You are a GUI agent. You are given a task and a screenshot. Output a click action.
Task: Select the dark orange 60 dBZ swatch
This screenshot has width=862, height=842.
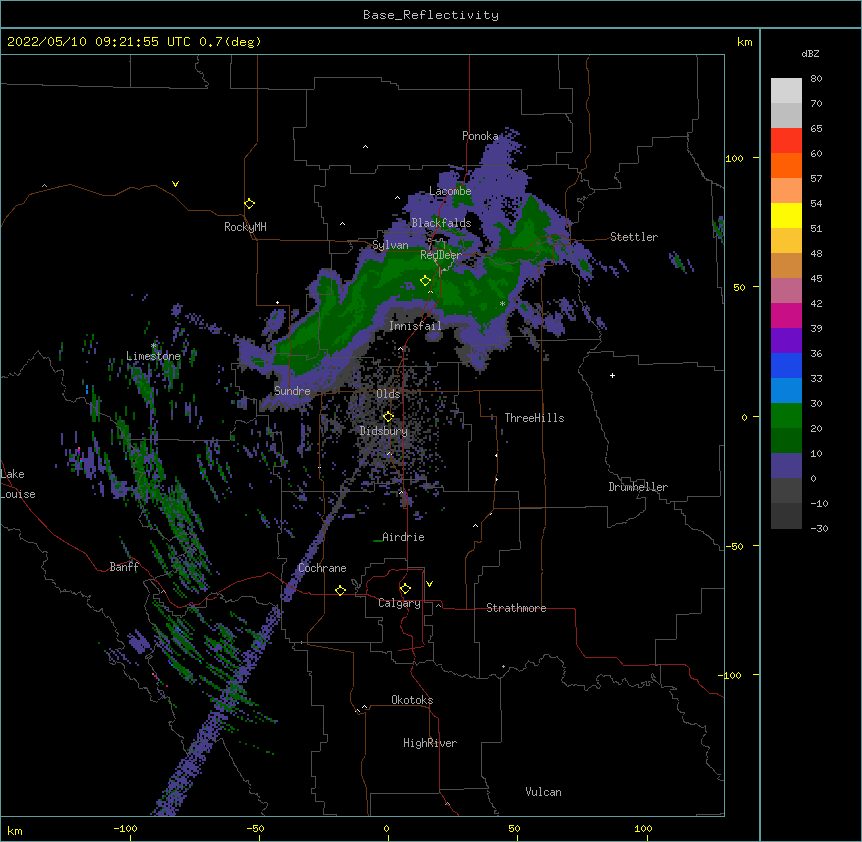786,165
